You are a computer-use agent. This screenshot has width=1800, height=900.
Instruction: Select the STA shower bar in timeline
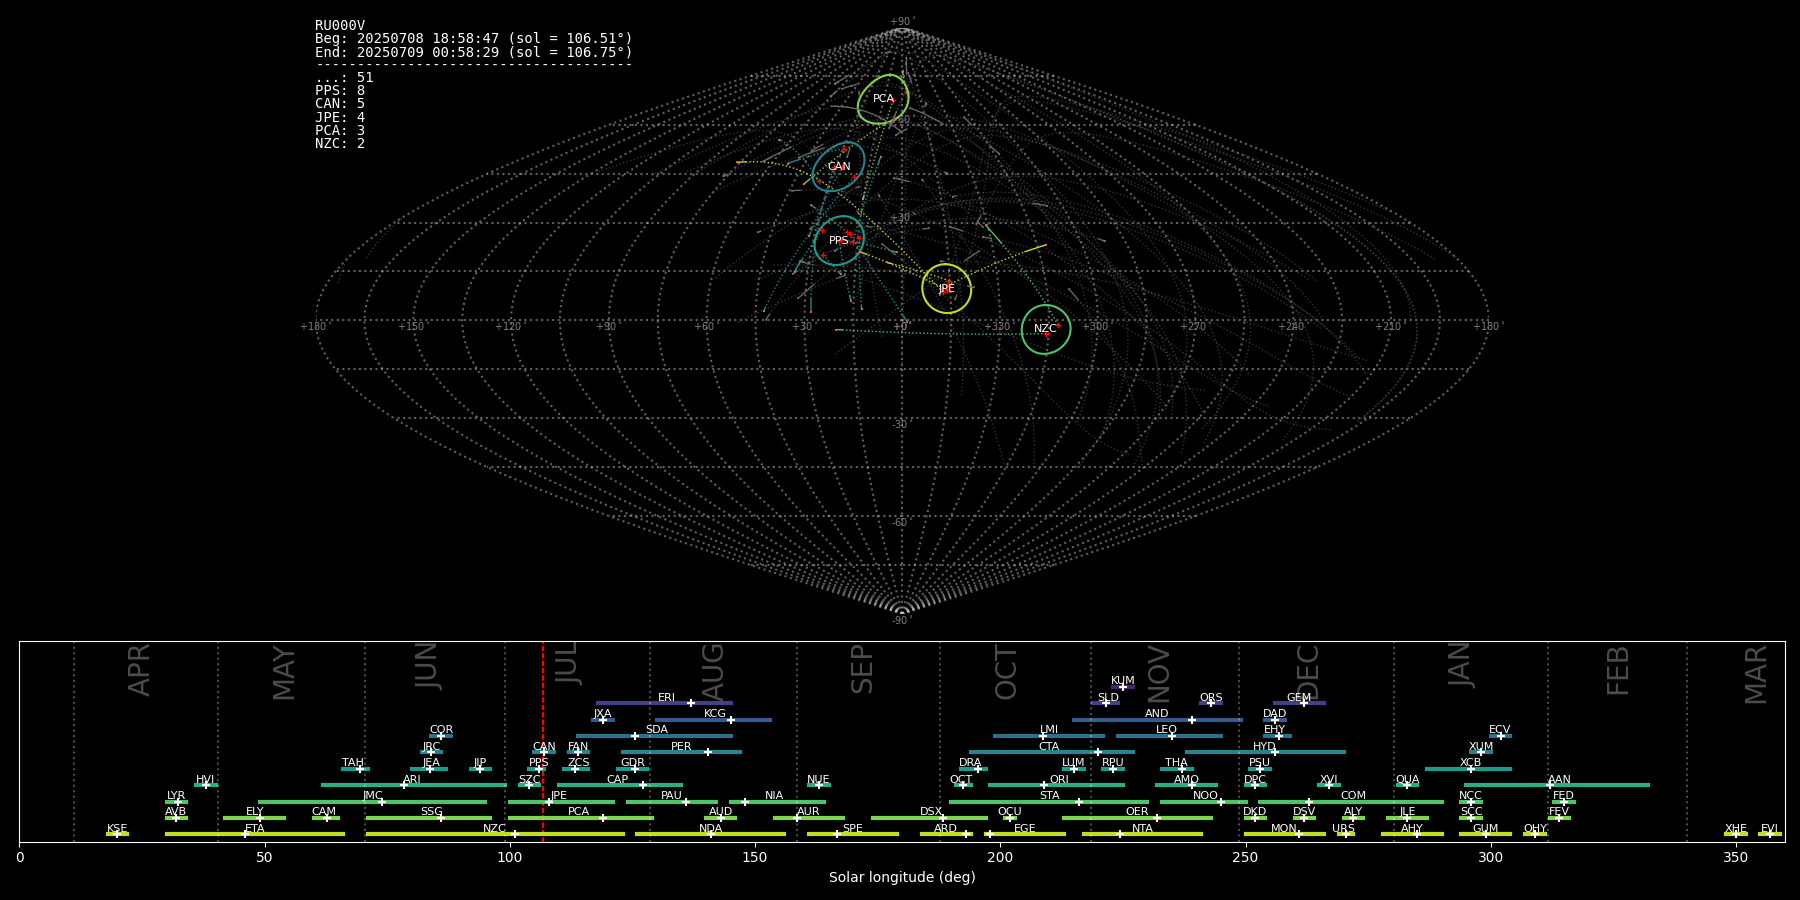(x=1049, y=801)
